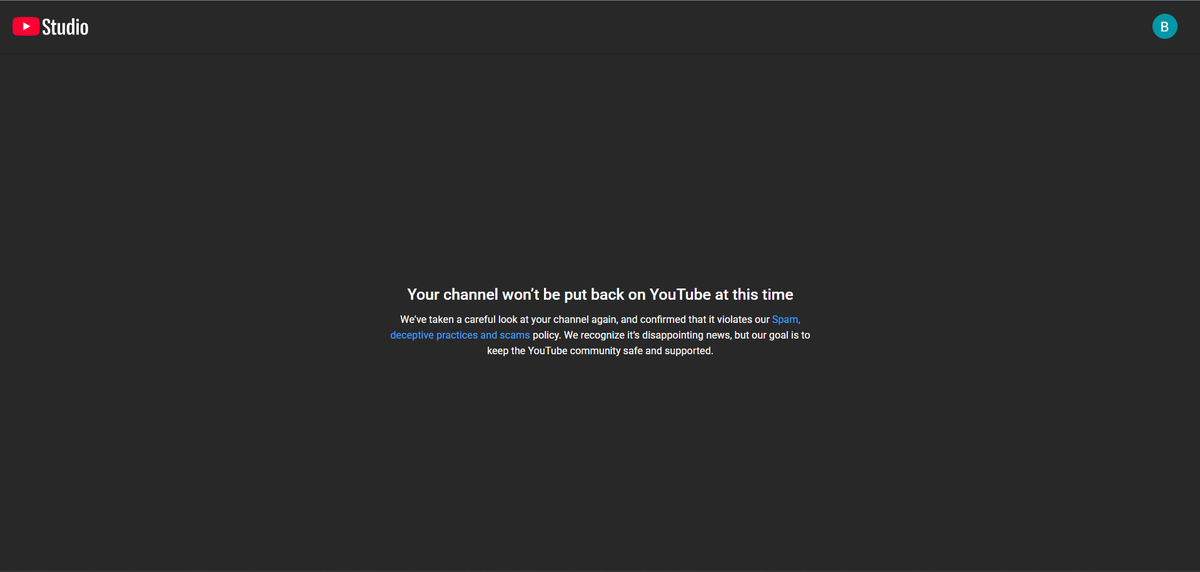Screen dimensions: 1200x572
Task: Click the YouTube Studio logo
Action: pos(50,27)
